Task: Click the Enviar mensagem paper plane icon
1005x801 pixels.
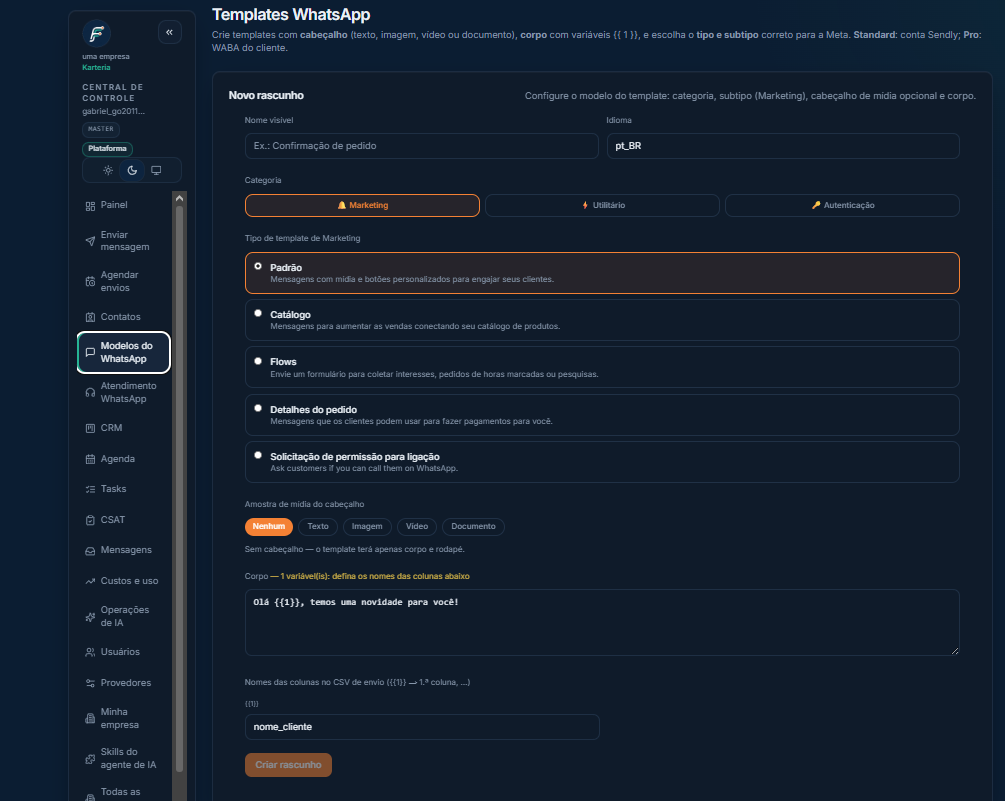Action: pos(90,242)
